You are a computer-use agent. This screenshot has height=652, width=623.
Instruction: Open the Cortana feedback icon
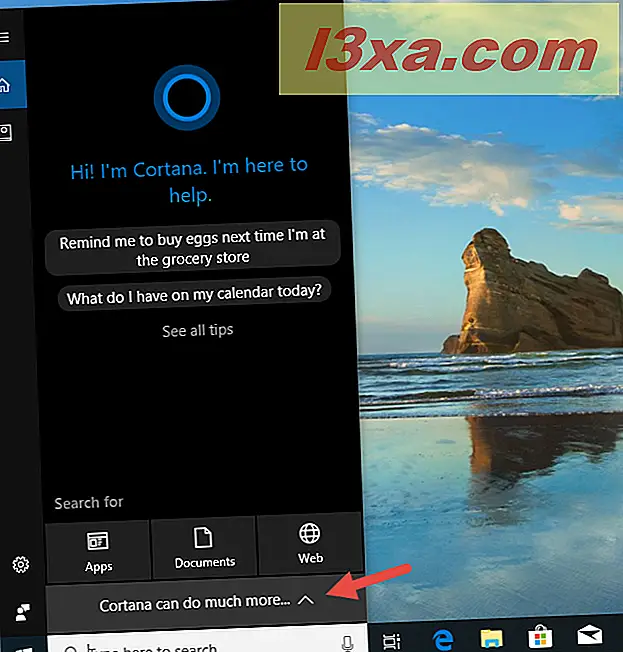coord(22,612)
